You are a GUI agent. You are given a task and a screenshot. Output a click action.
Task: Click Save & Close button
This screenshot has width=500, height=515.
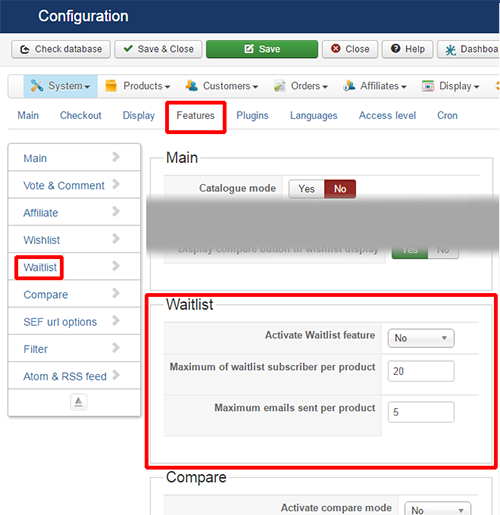tap(158, 49)
